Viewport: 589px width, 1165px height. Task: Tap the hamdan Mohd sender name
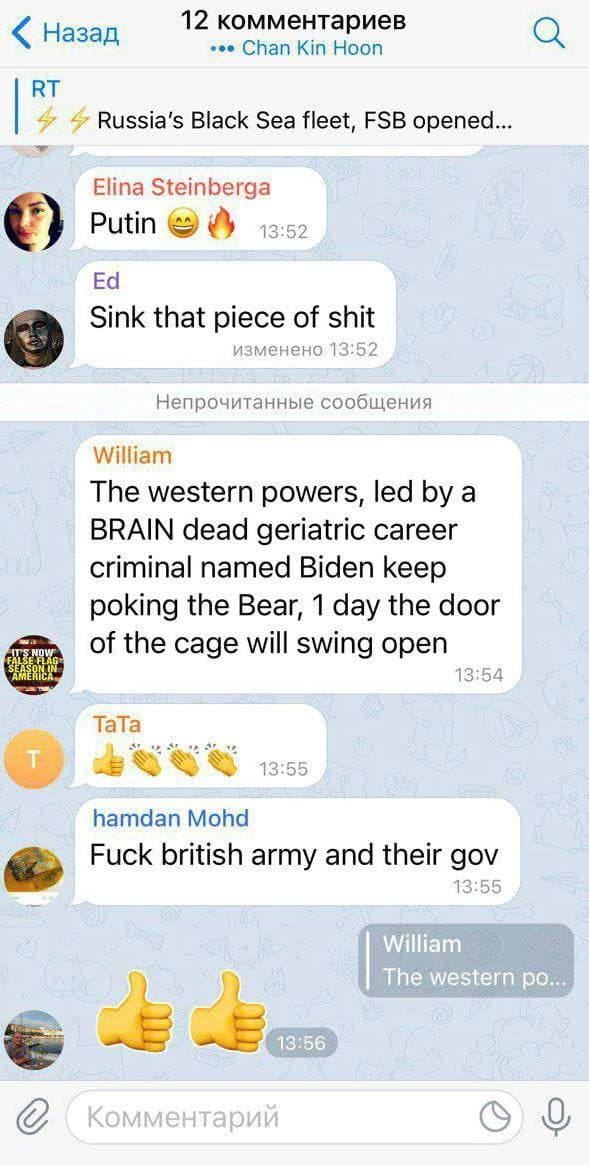click(x=170, y=817)
